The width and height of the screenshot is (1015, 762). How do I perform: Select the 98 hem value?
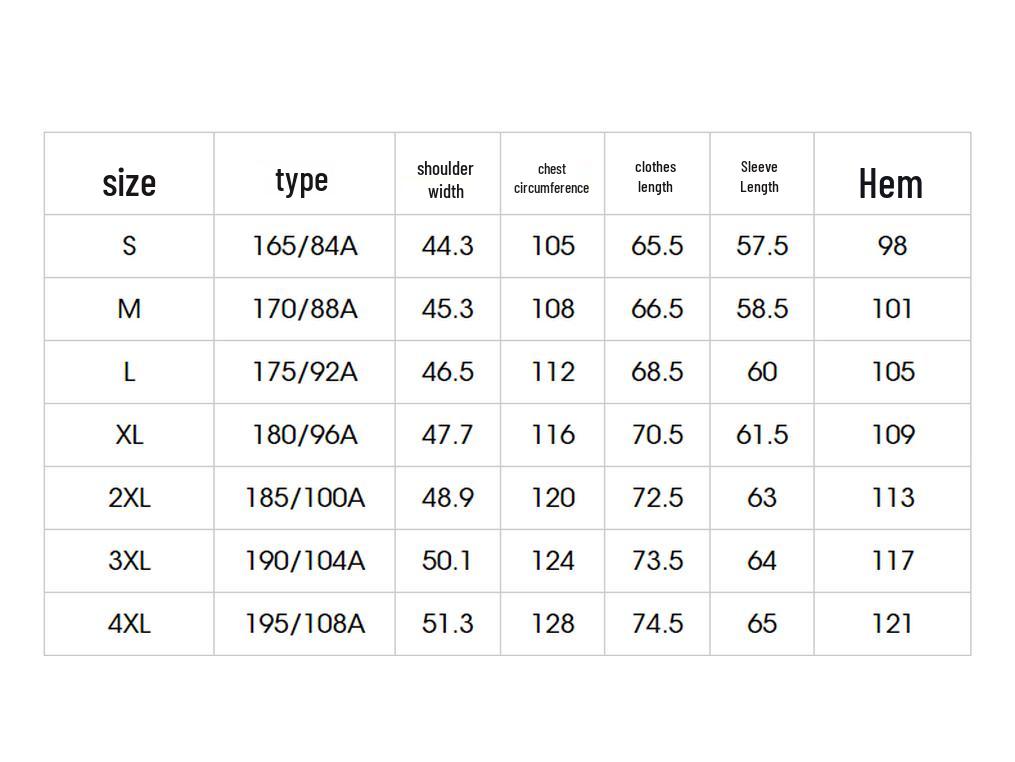(892, 246)
